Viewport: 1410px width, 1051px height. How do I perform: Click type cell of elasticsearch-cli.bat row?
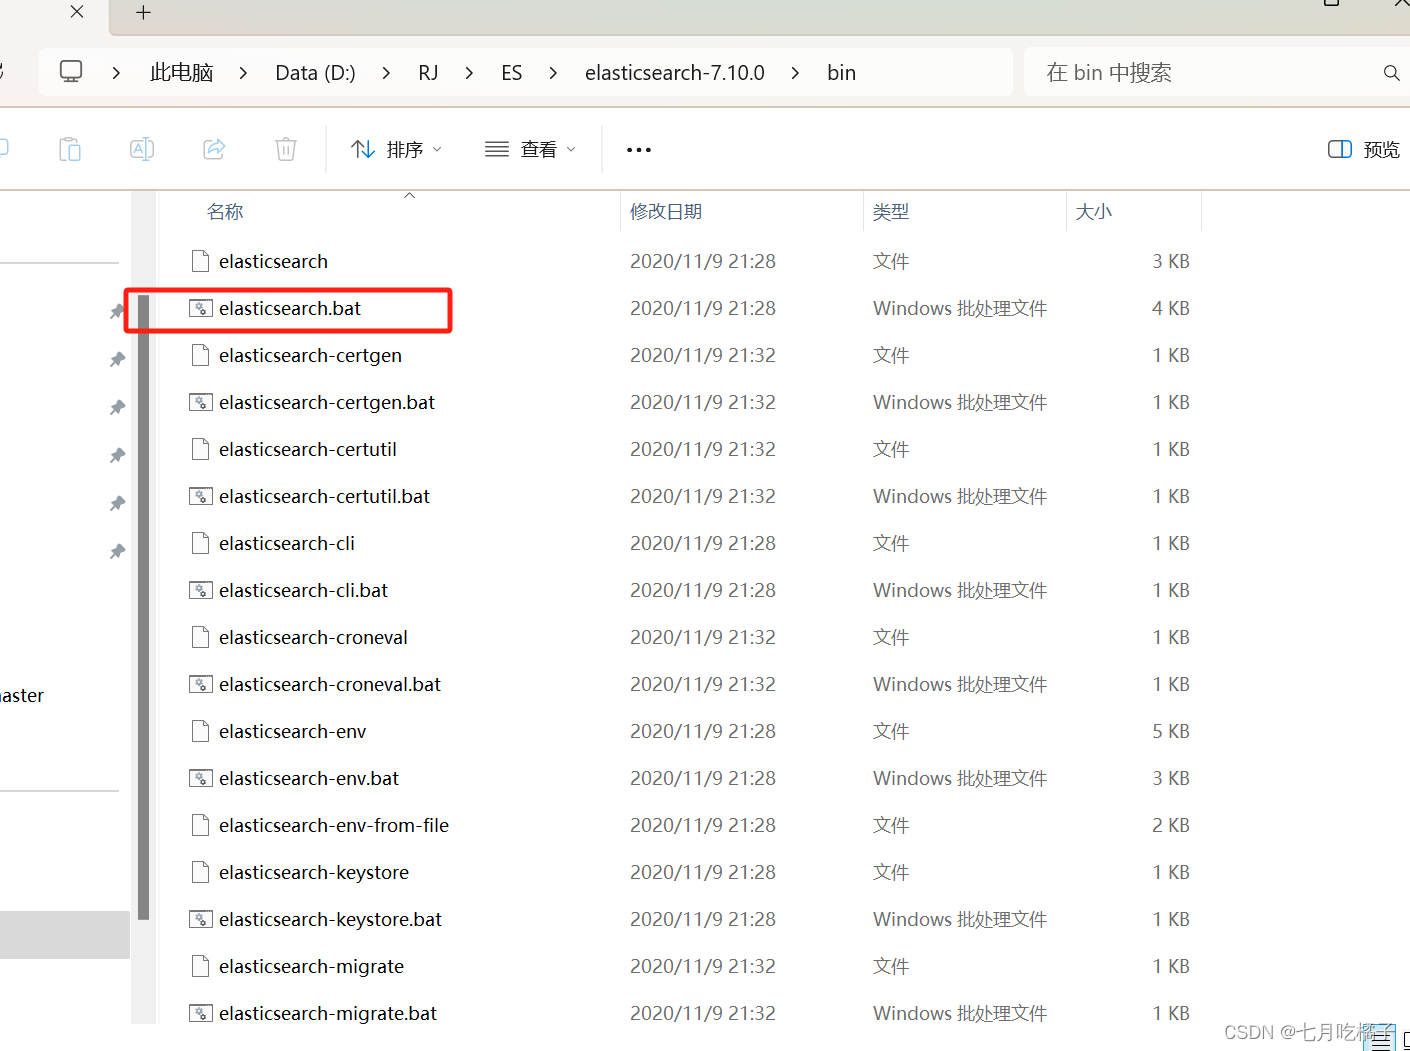coord(960,590)
